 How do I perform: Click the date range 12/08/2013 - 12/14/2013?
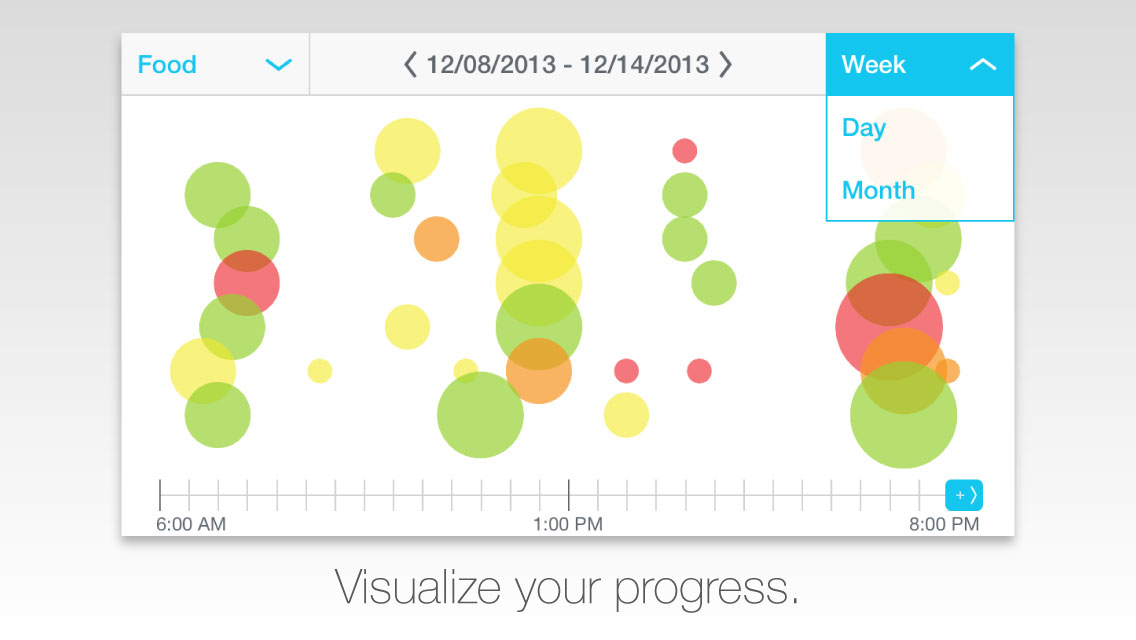pos(567,65)
